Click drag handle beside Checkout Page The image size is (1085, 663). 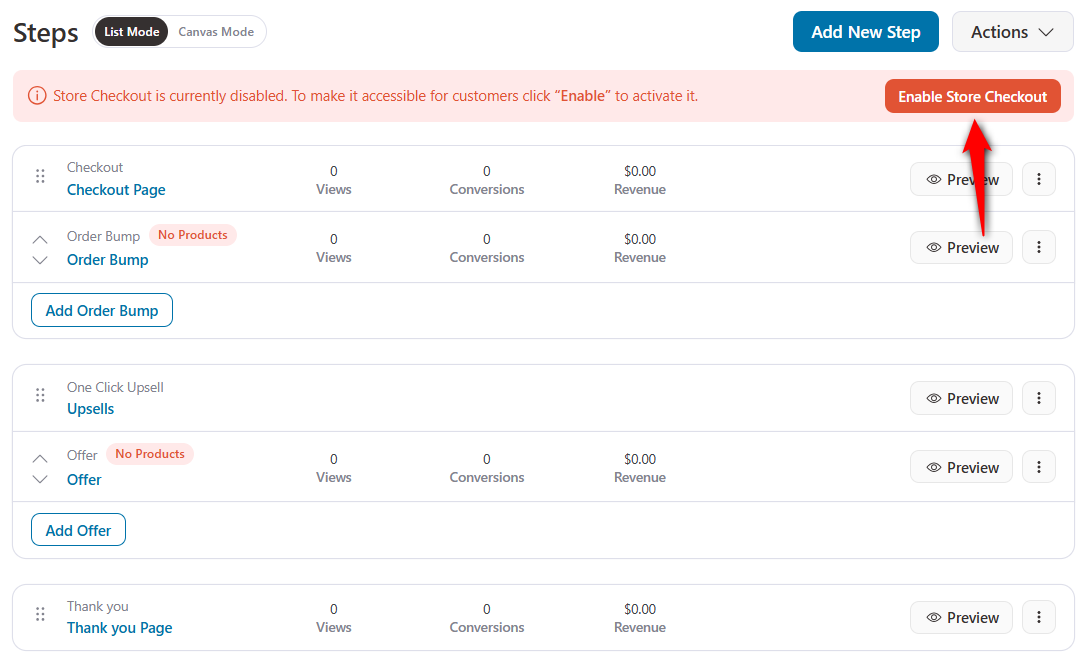pos(40,176)
